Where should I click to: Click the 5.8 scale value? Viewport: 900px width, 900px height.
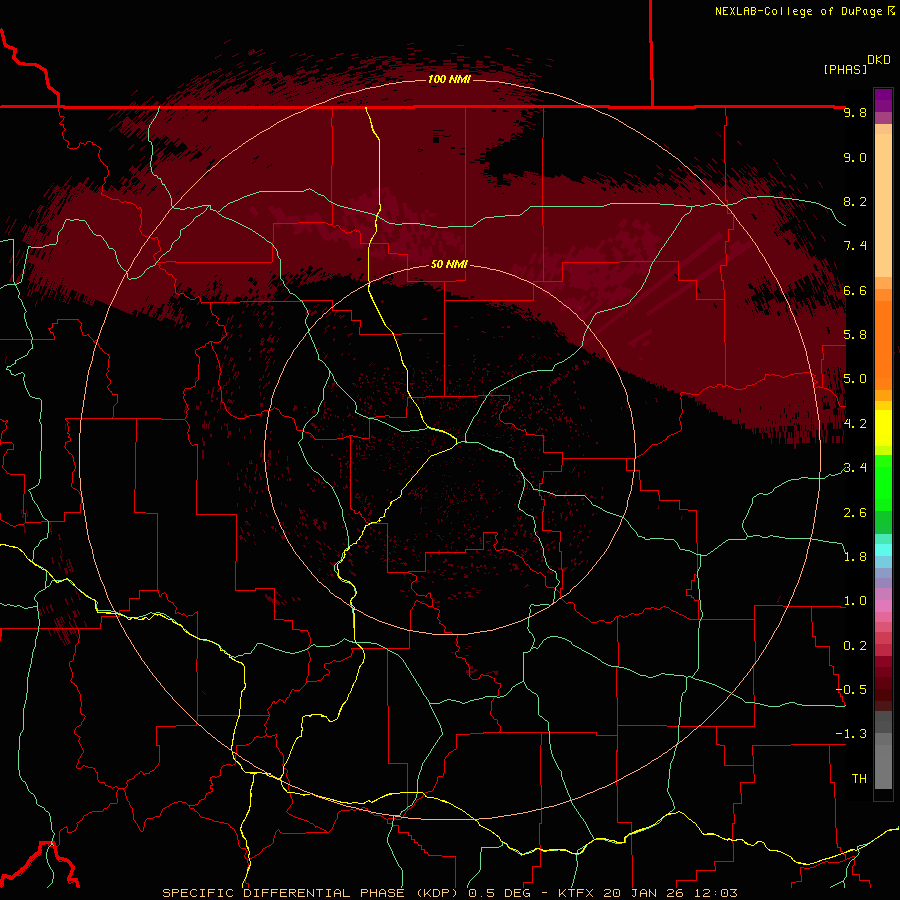pyautogui.click(x=855, y=335)
